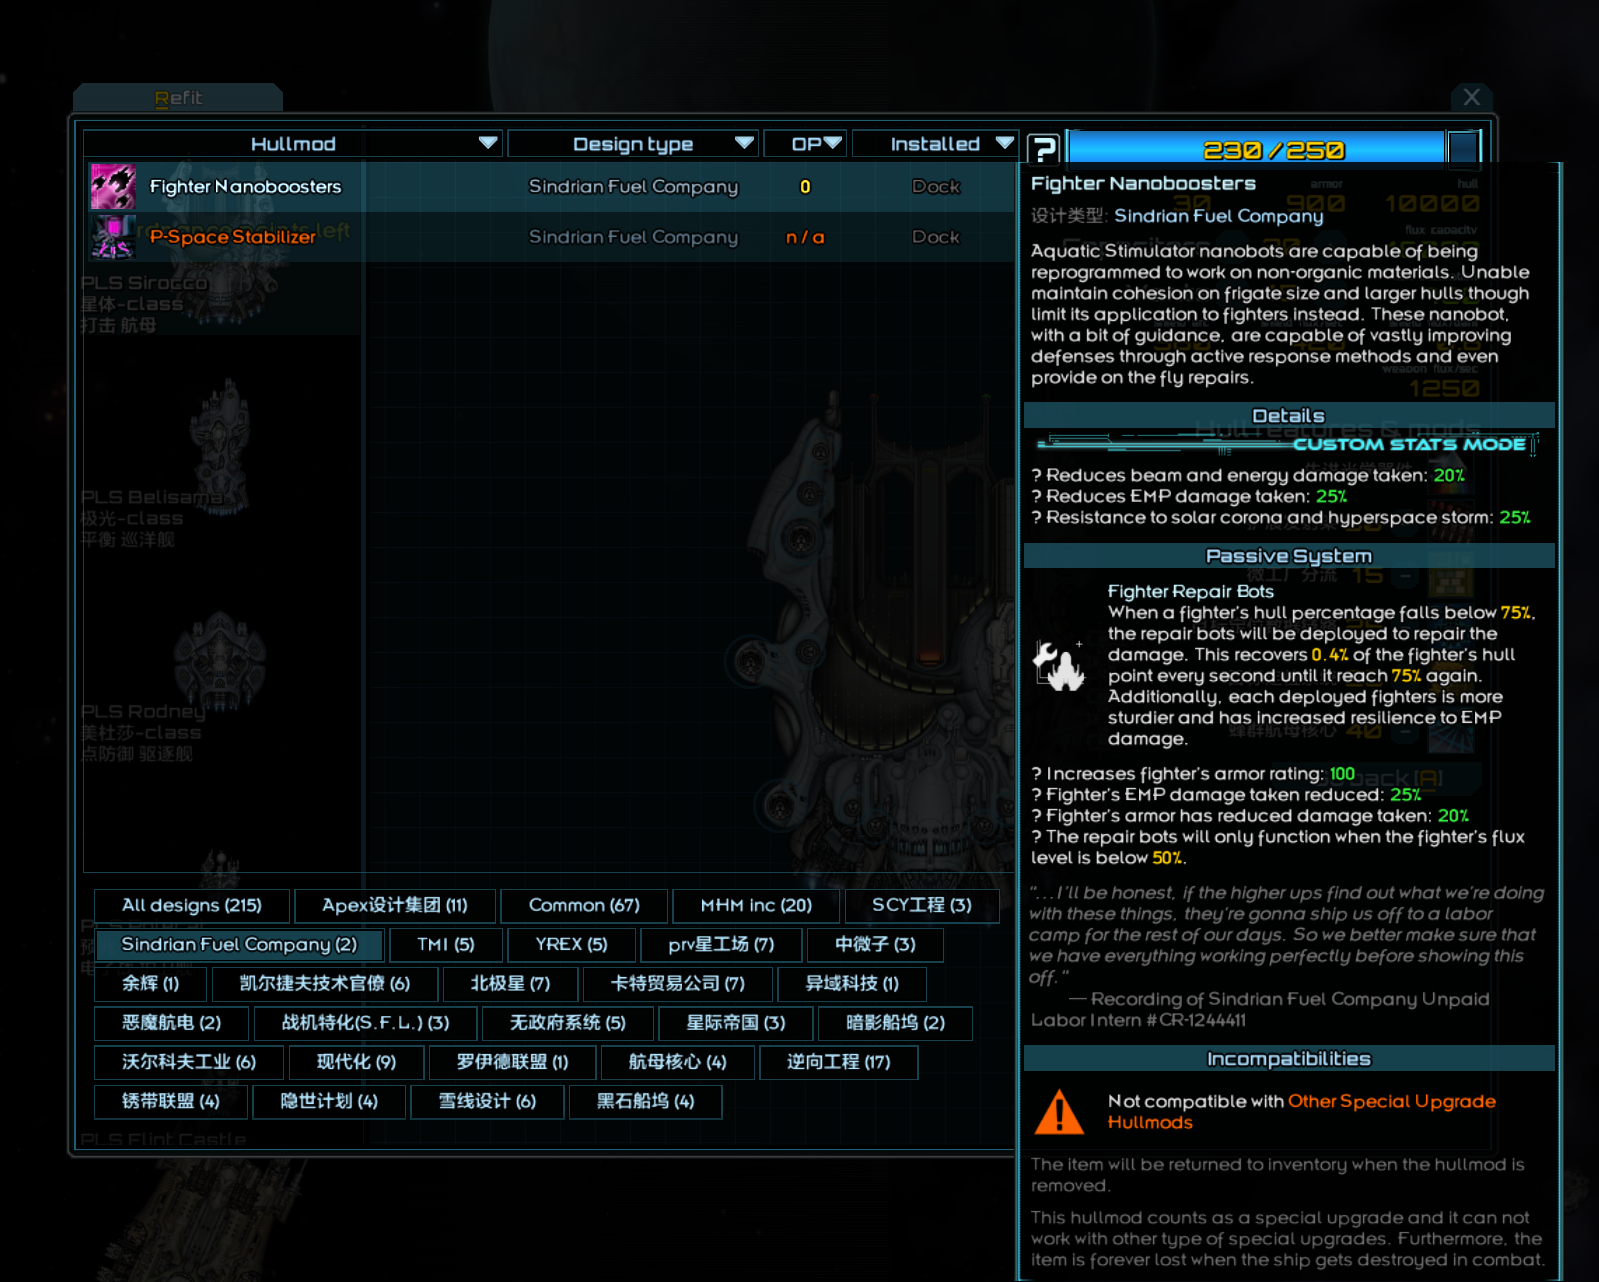Toggle the All designs (215) filter
The width and height of the screenshot is (1599, 1282).
click(192, 905)
